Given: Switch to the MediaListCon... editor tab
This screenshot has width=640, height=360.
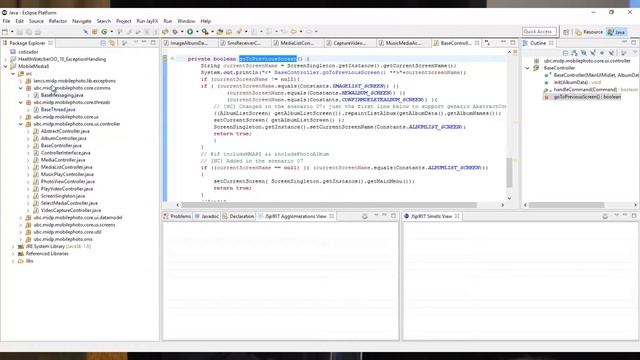Looking at the screenshot, I should coord(297,43).
